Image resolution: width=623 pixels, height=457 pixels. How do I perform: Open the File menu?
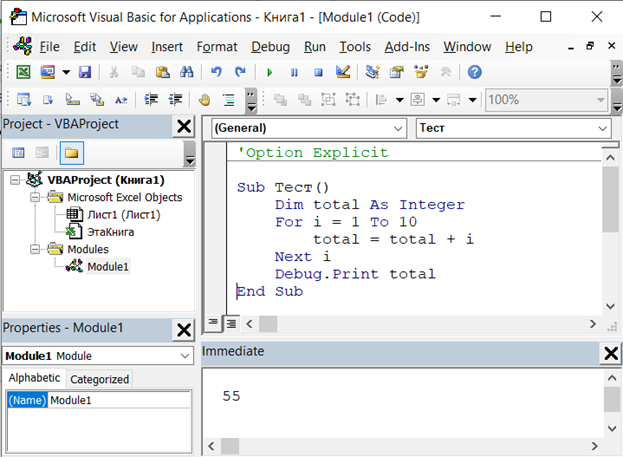[49, 47]
